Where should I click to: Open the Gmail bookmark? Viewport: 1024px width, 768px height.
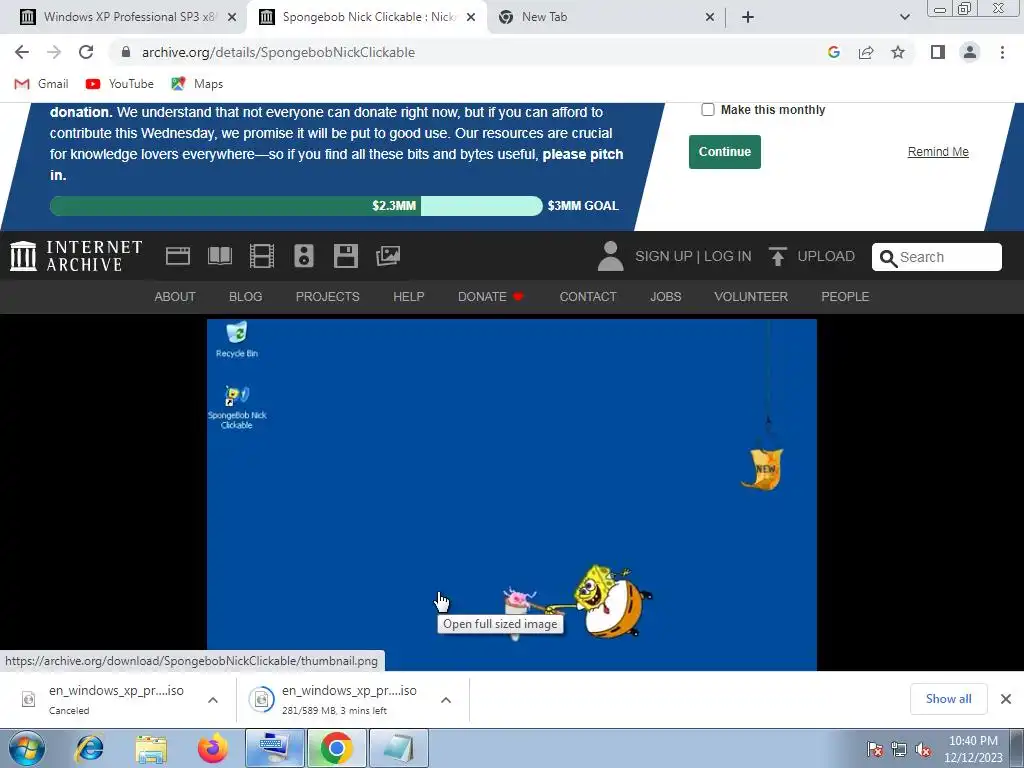click(x=41, y=84)
